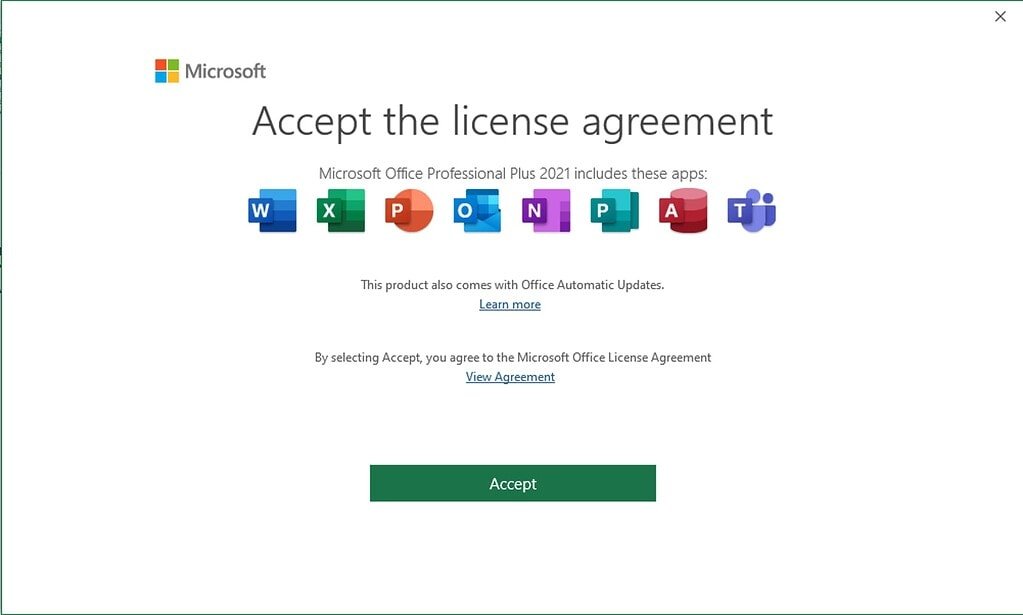
Task: Click the Teams app icon
Action: pos(752,210)
